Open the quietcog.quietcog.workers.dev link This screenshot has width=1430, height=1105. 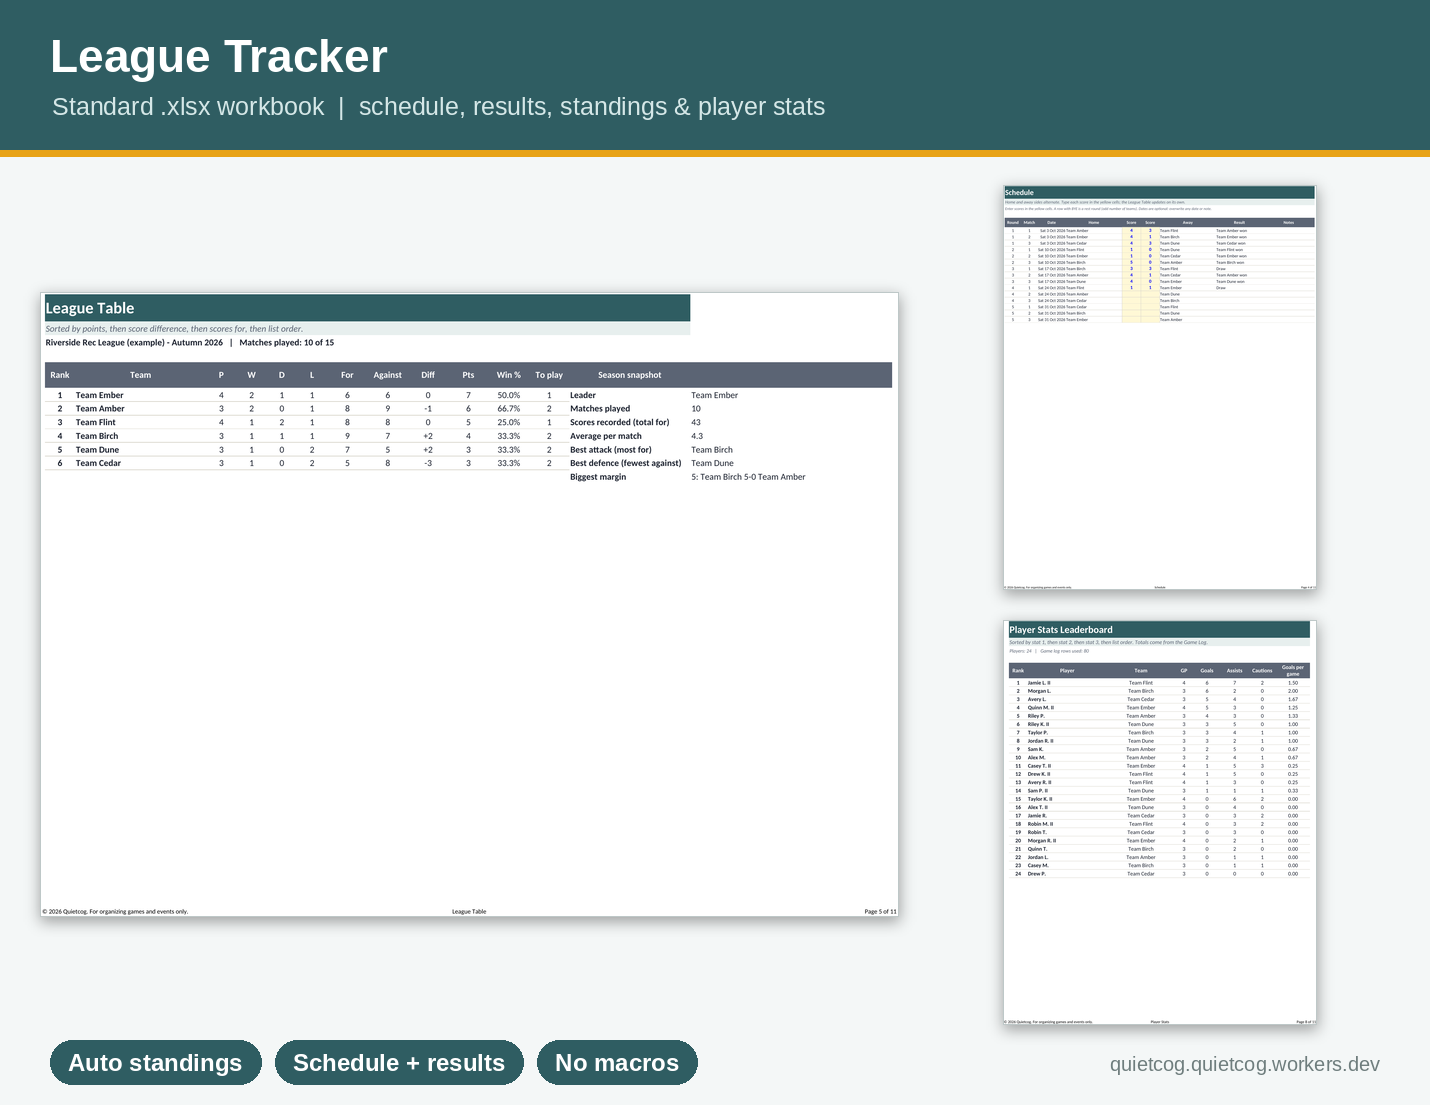pos(1245,1064)
